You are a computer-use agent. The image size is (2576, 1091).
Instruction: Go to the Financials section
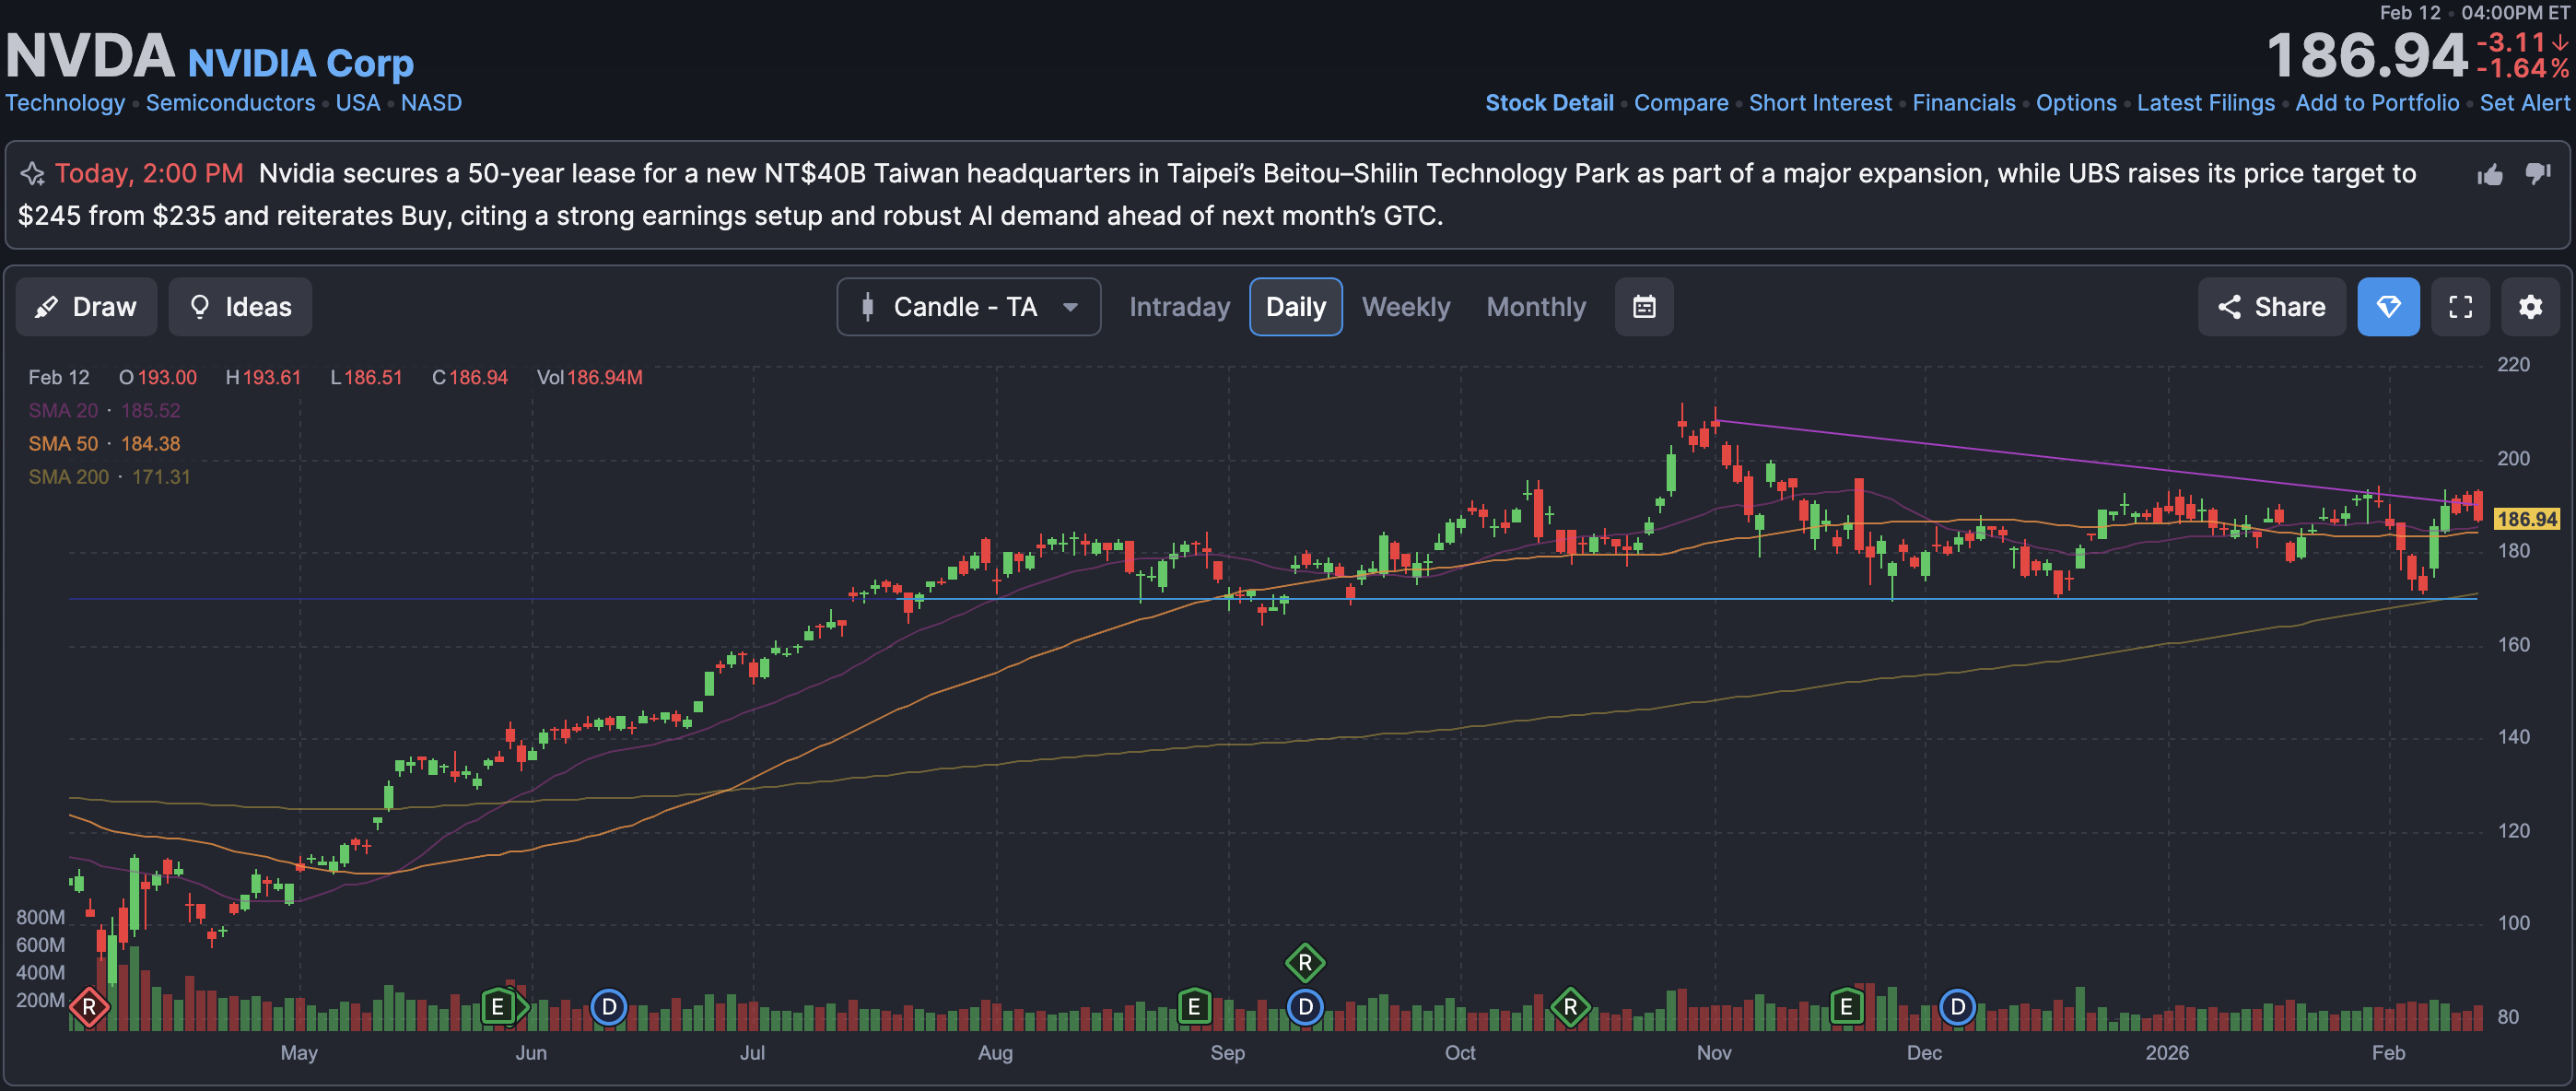click(1963, 103)
